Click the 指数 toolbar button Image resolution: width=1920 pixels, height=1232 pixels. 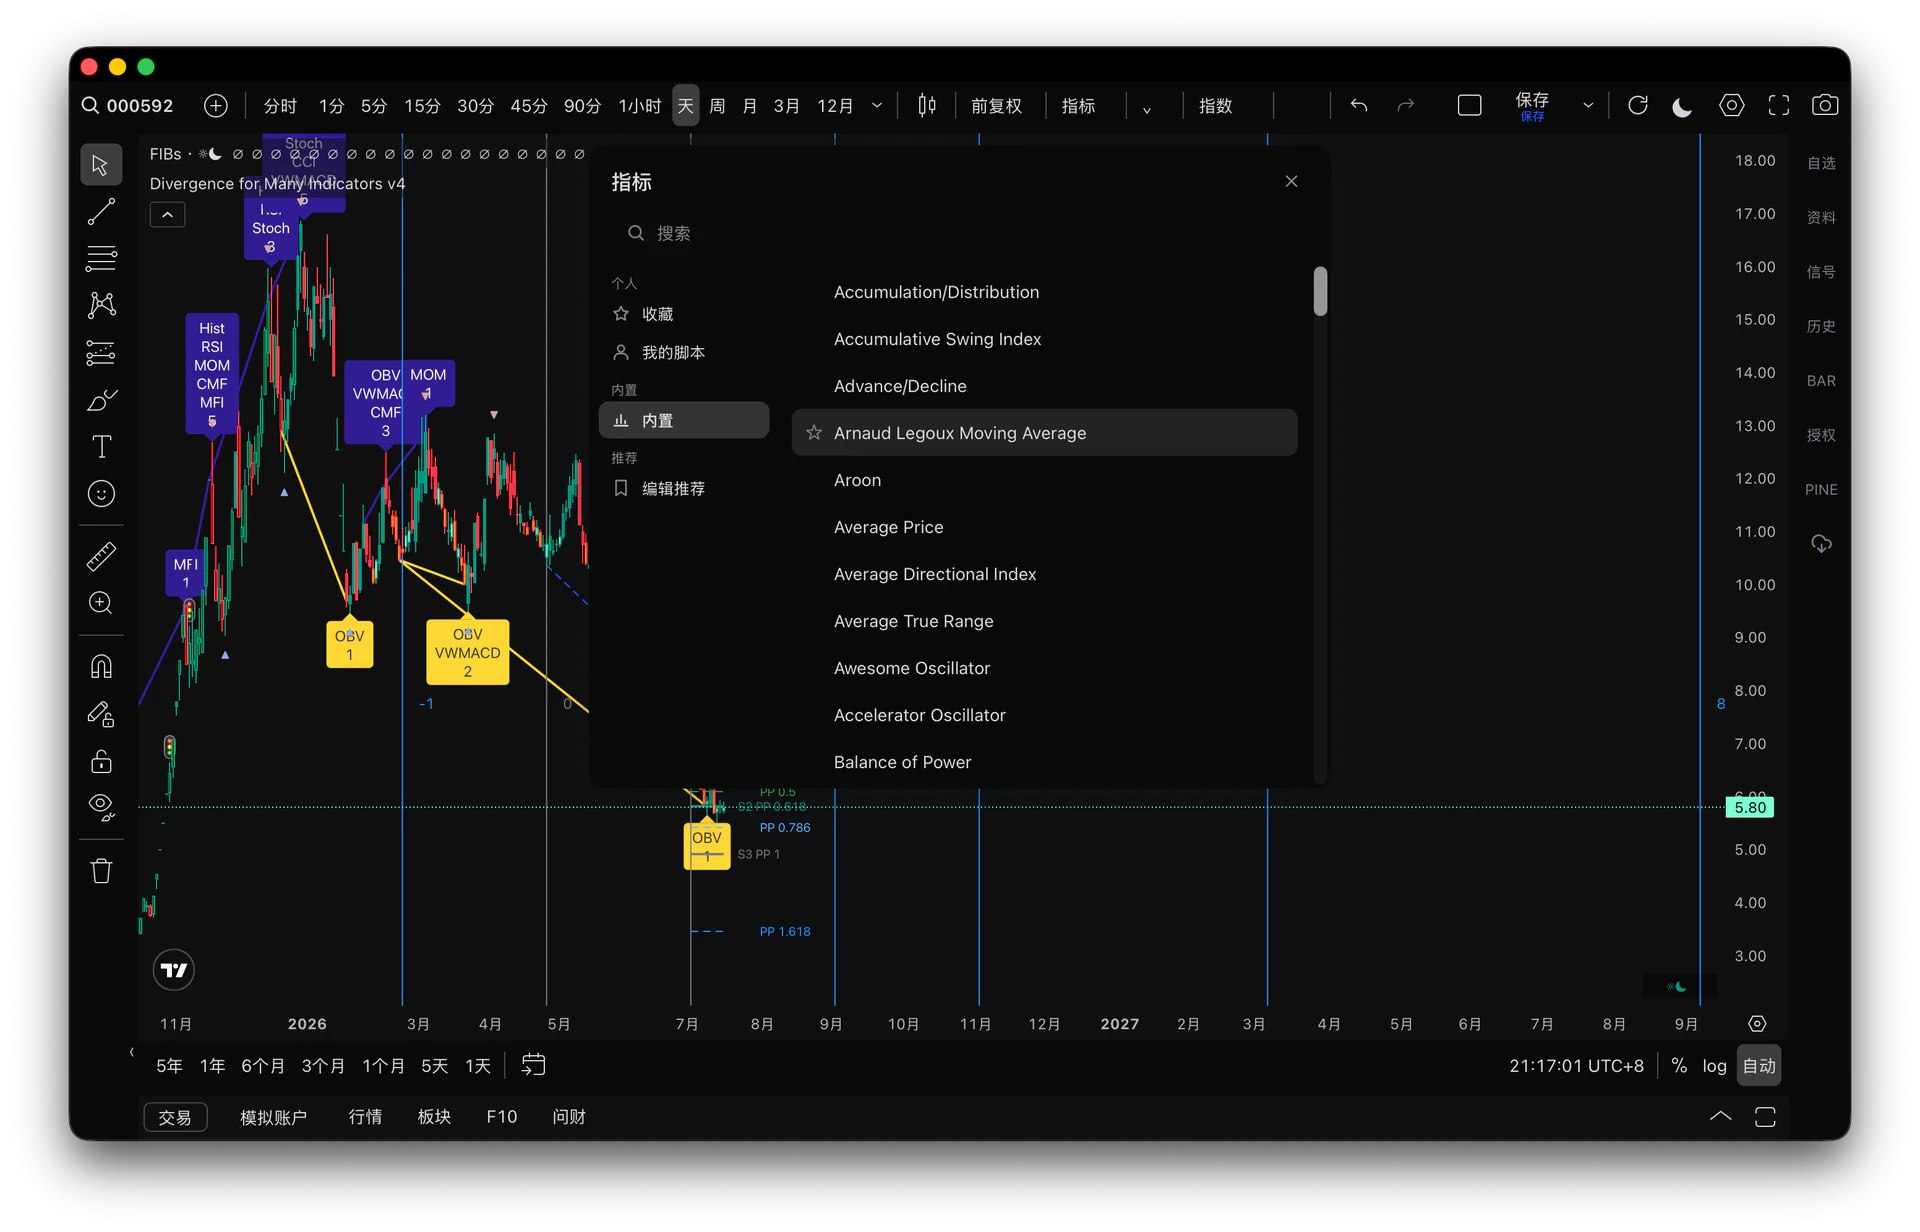click(1216, 106)
